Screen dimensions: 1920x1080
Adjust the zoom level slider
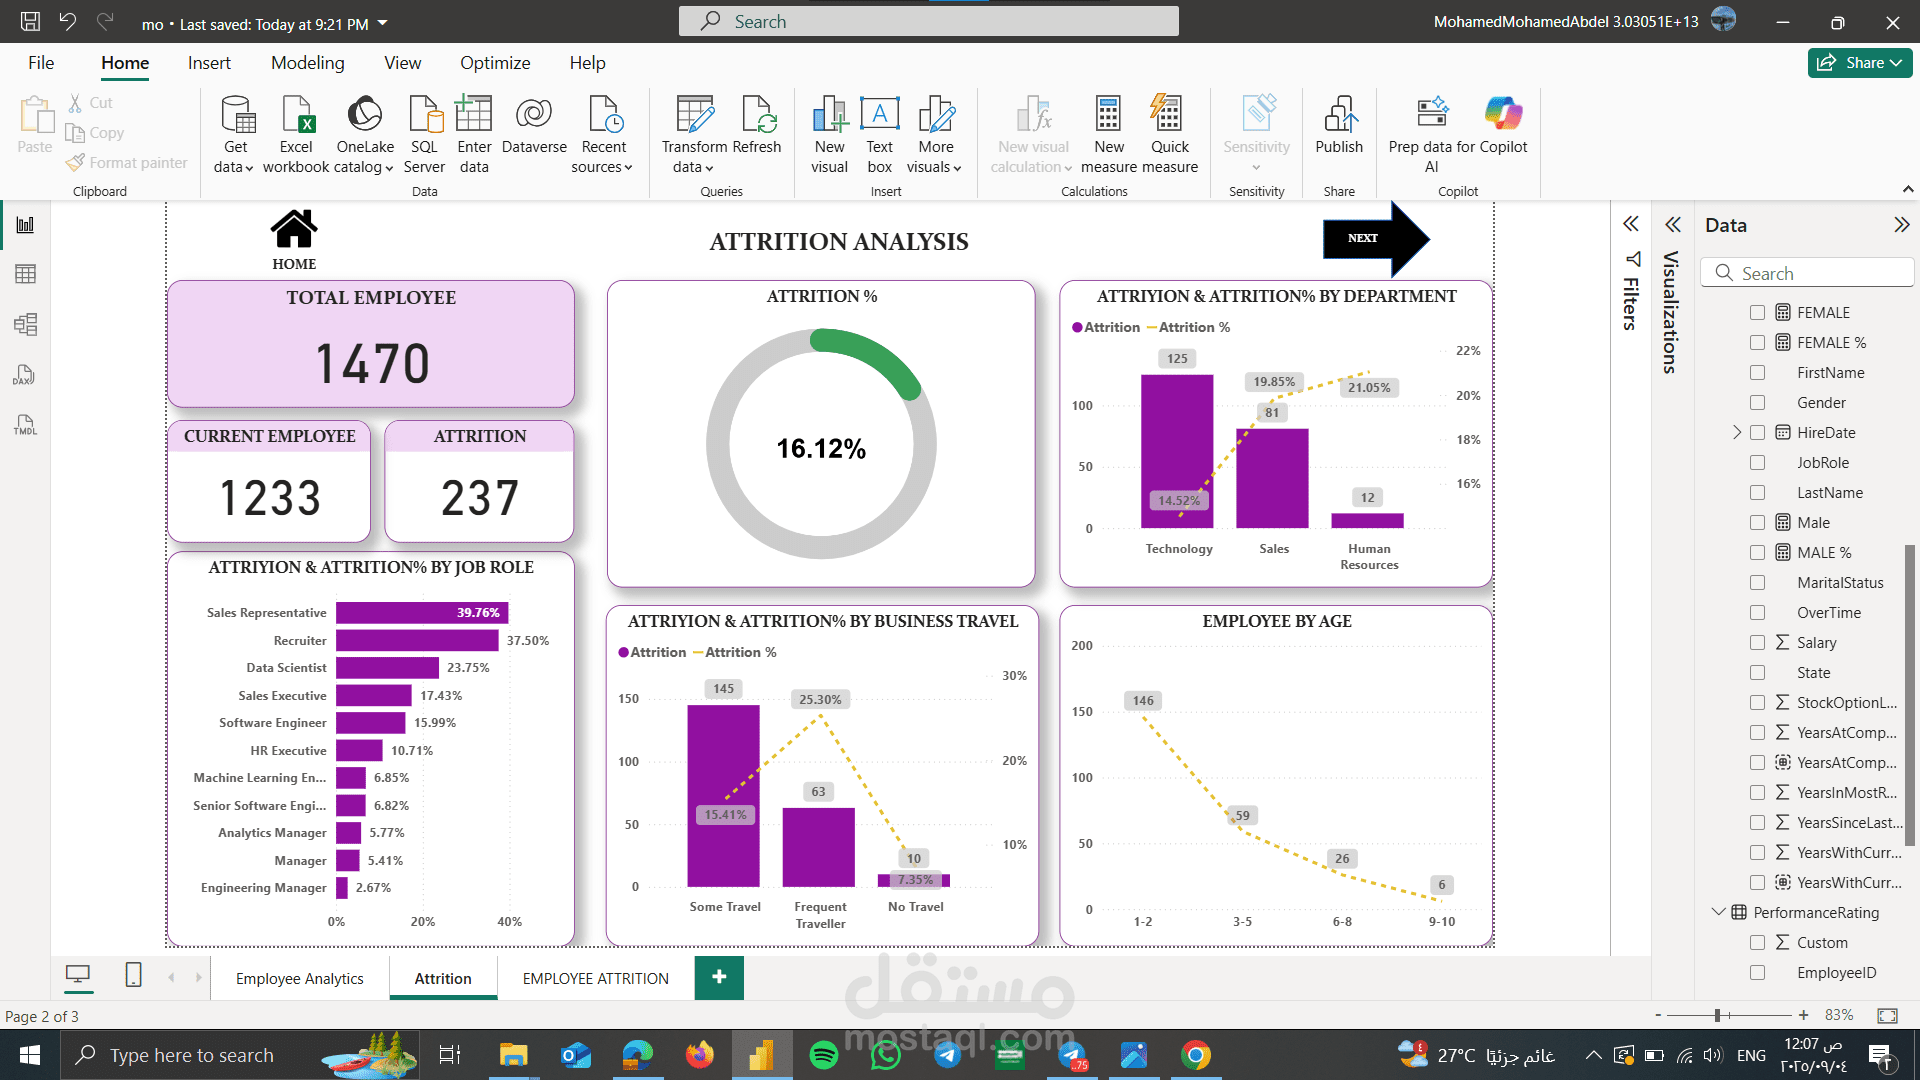tap(1717, 1015)
